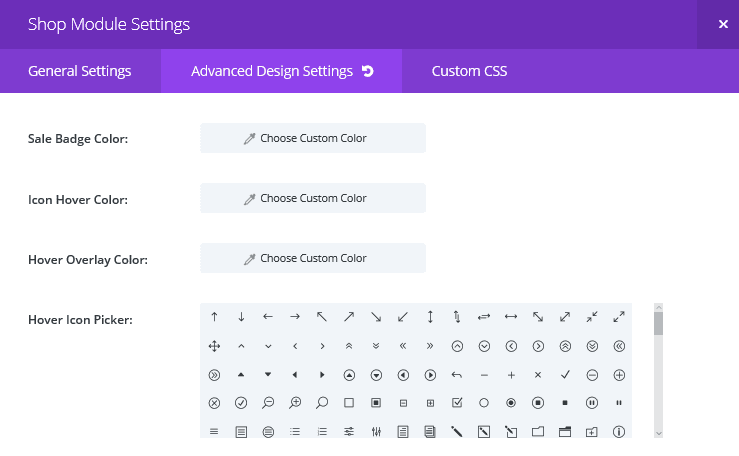This screenshot has width=739, height=456.
Task: Open the Custom CSS tab
Action: 469,72
